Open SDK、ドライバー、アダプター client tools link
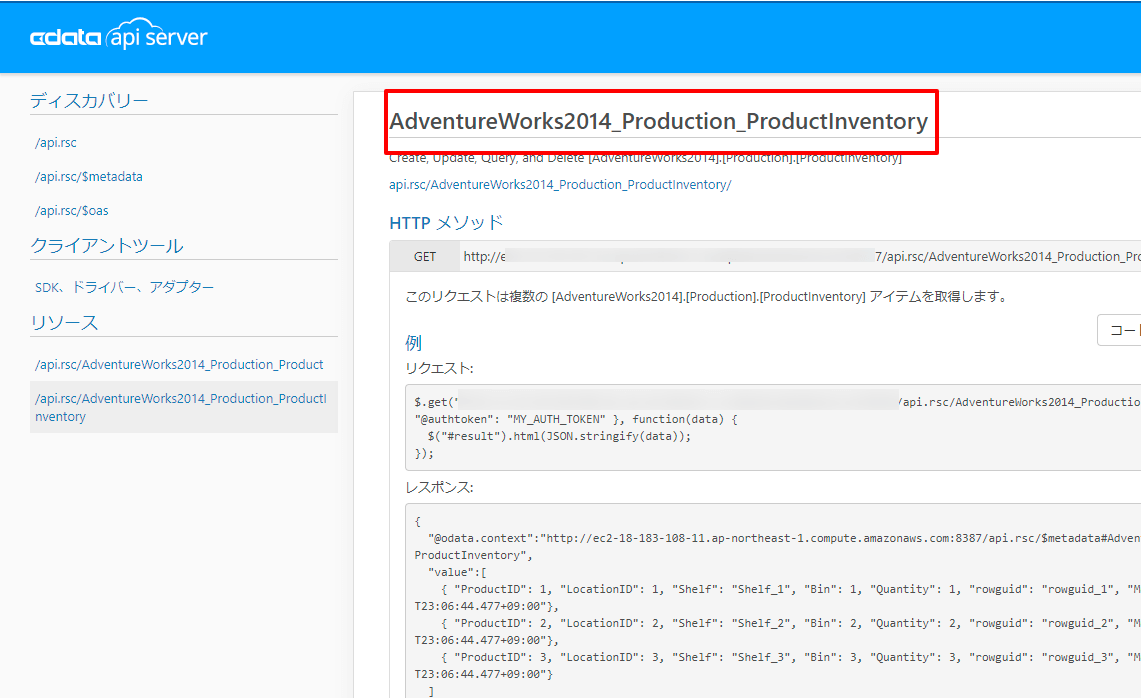 (124, 287)
